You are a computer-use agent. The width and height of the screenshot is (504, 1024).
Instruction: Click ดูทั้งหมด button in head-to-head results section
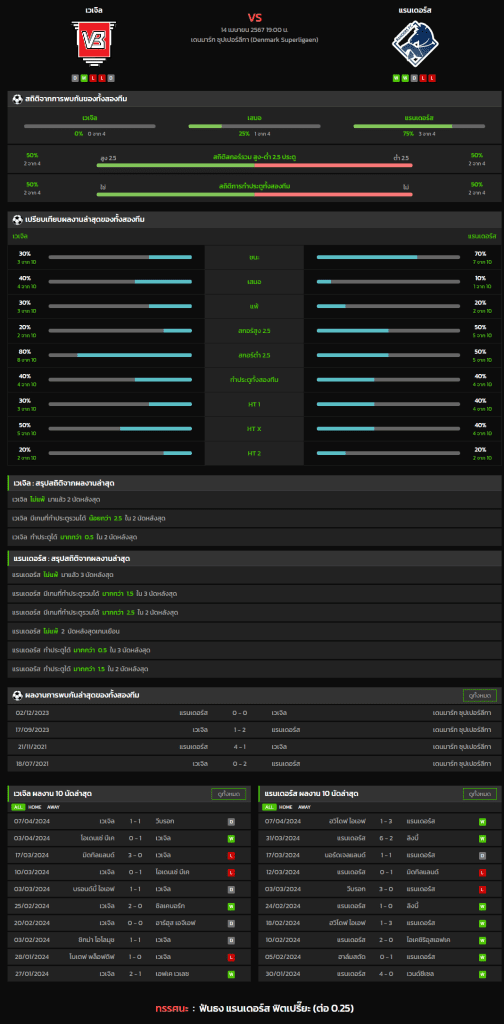[480, 696]
